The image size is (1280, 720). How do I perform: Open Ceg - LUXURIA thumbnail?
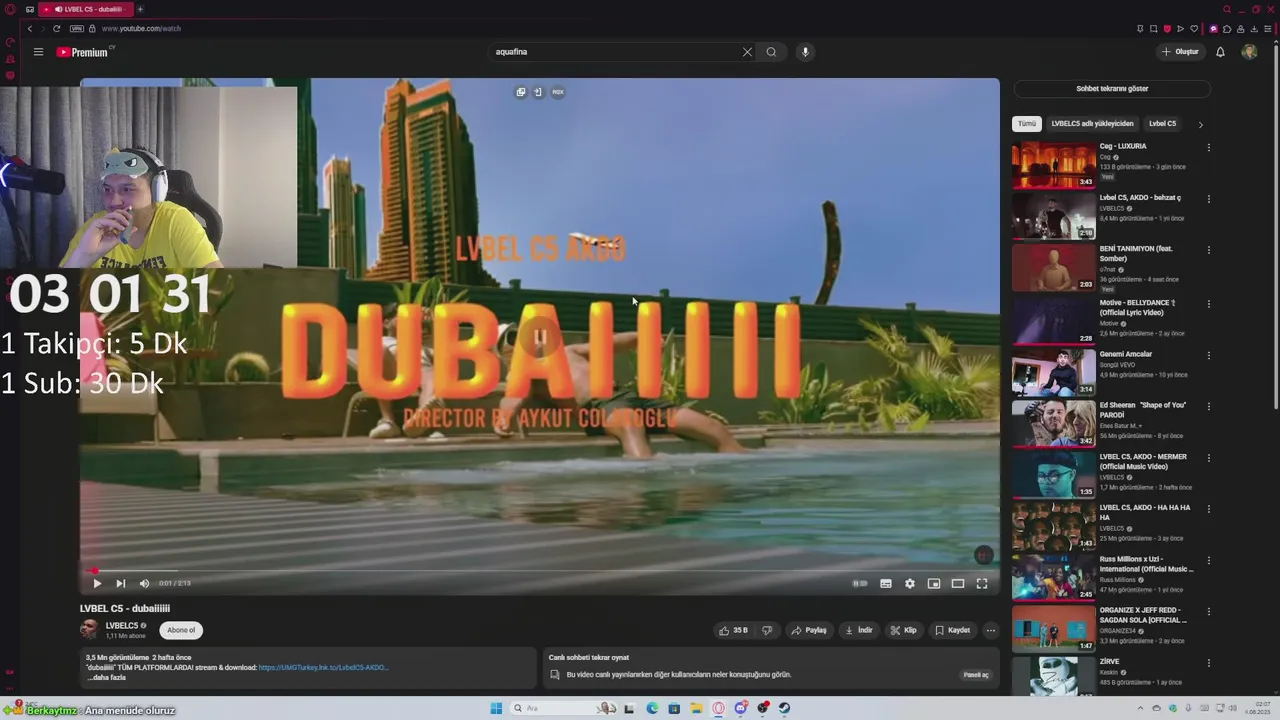pyautogui.click(x=1054, y=165)
